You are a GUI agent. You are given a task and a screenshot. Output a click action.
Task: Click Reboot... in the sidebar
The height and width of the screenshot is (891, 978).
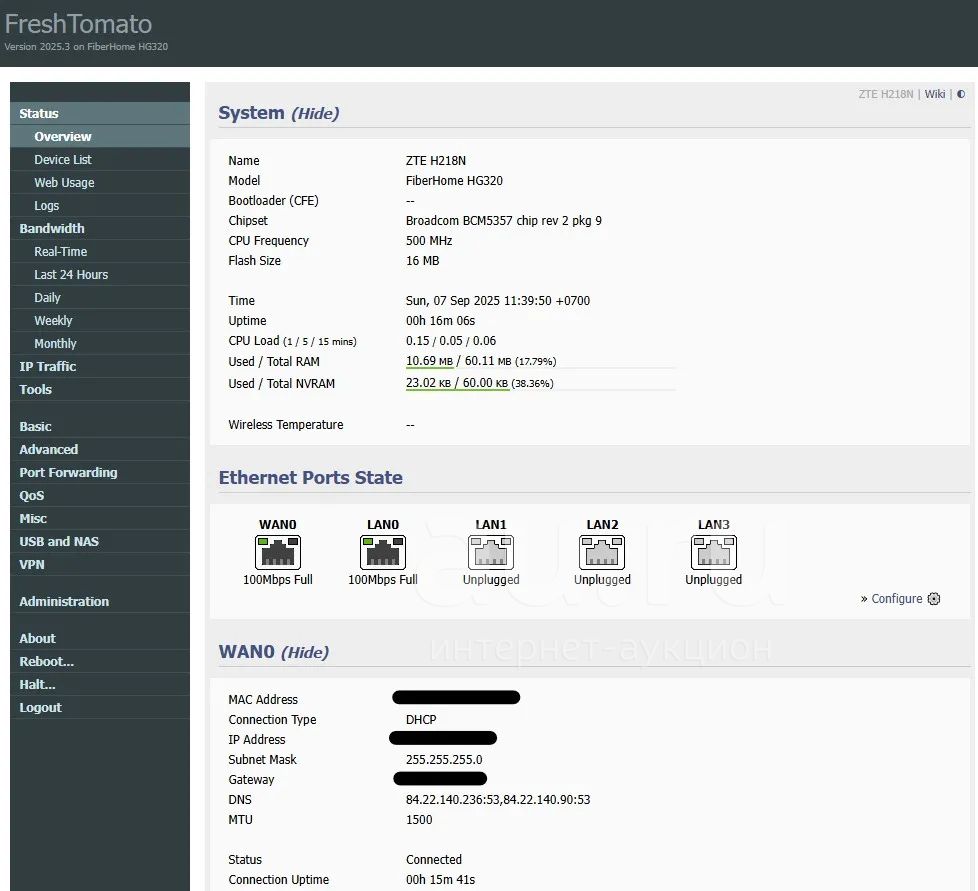(x=100, y=662)
